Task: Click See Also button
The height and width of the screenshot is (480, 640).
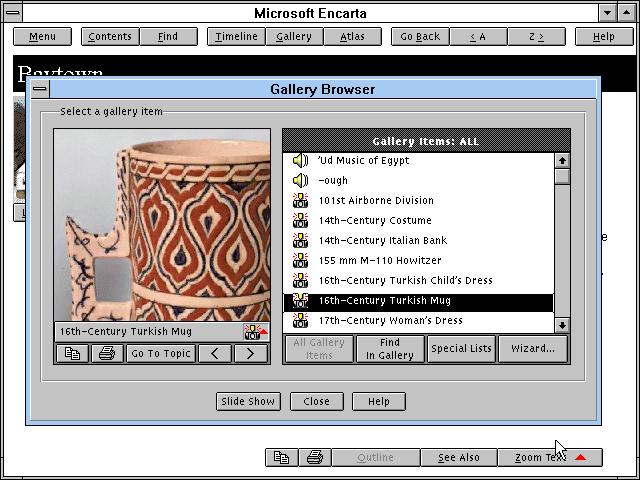Action: coord(459,458)
